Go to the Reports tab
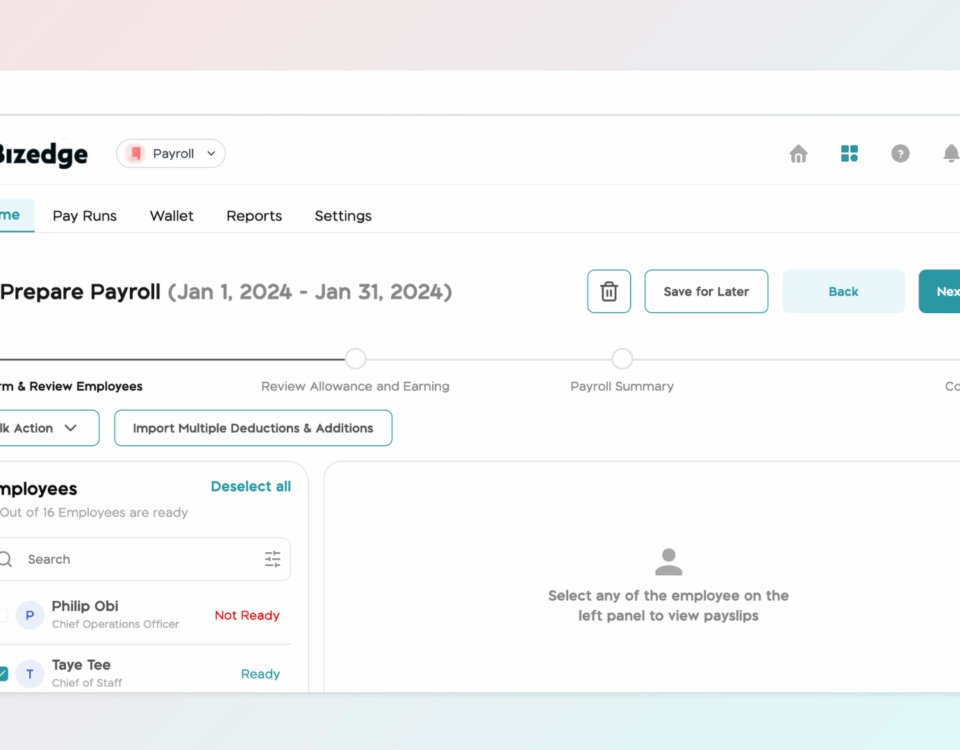Screen dimensions: 960x750 pos(254,216)
